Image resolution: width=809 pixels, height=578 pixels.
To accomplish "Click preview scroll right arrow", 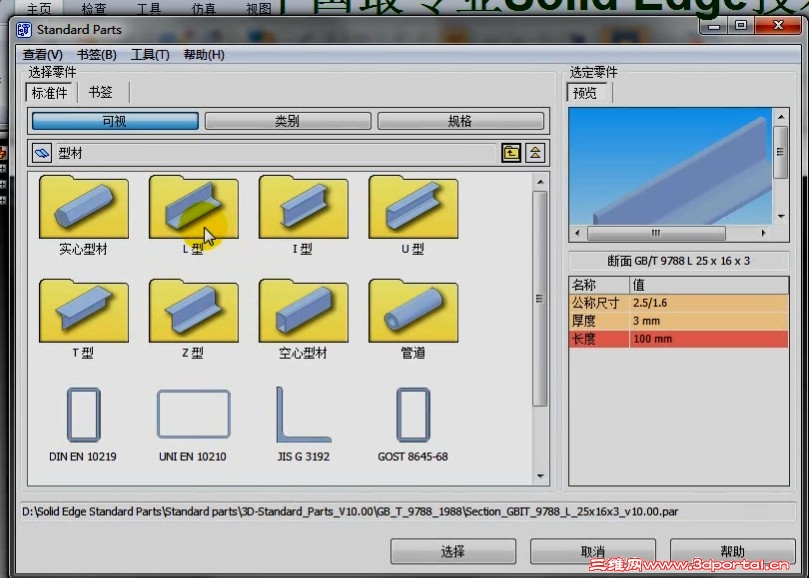I will [x=764, y=233].
